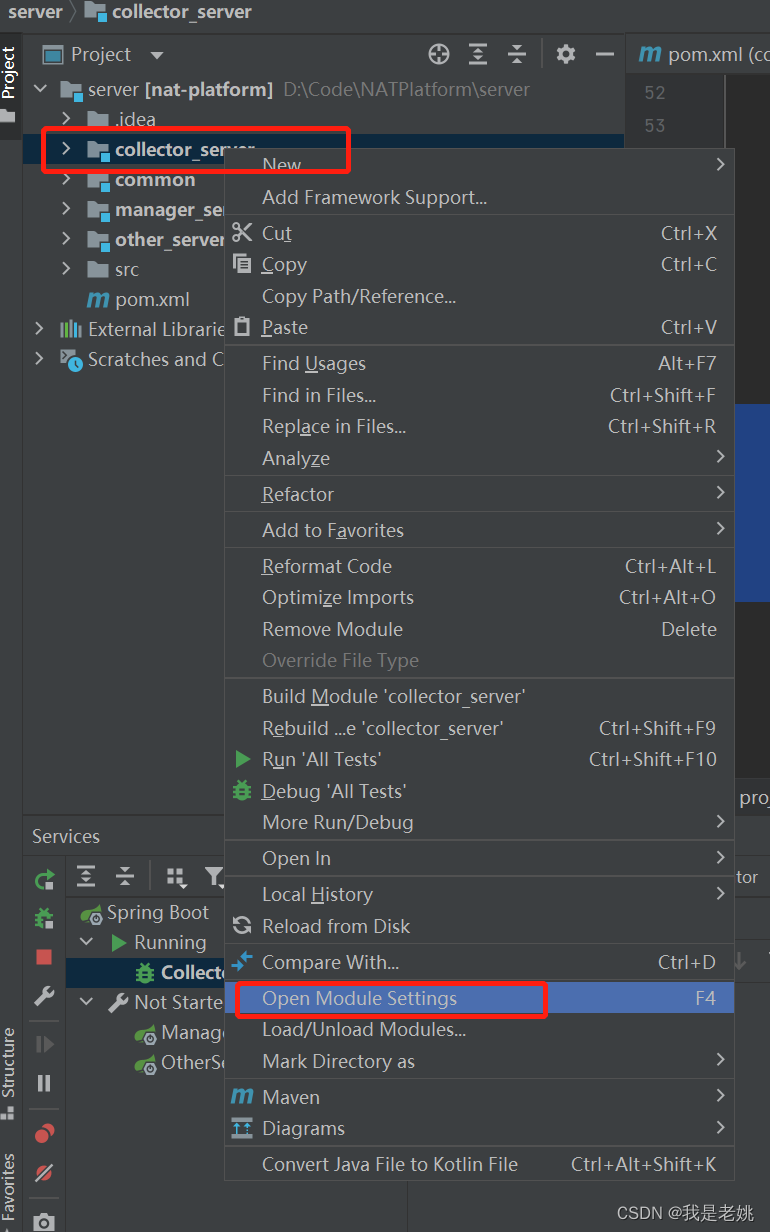
Task: Expand the manager_server module chevron
Action: [66, 209]
